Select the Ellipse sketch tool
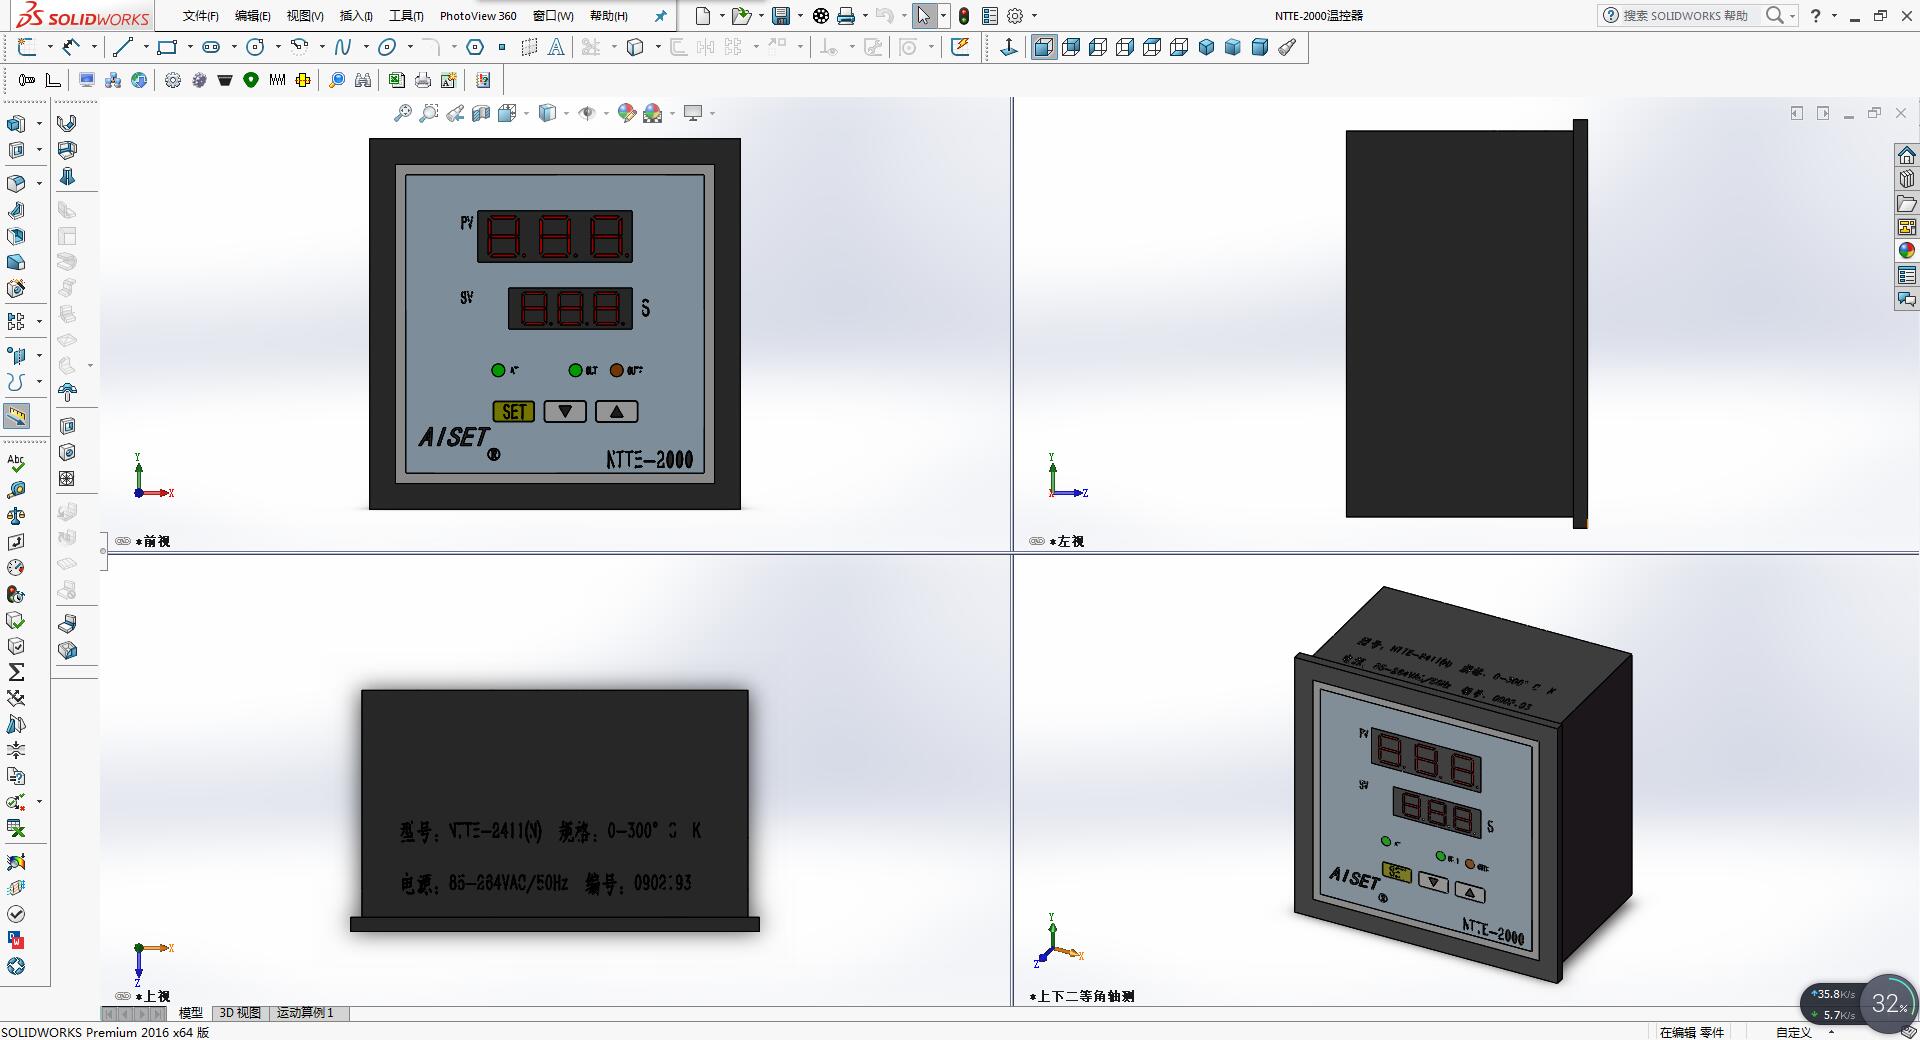Viewport: 1920px width, 1040px height. pos(387,46)
